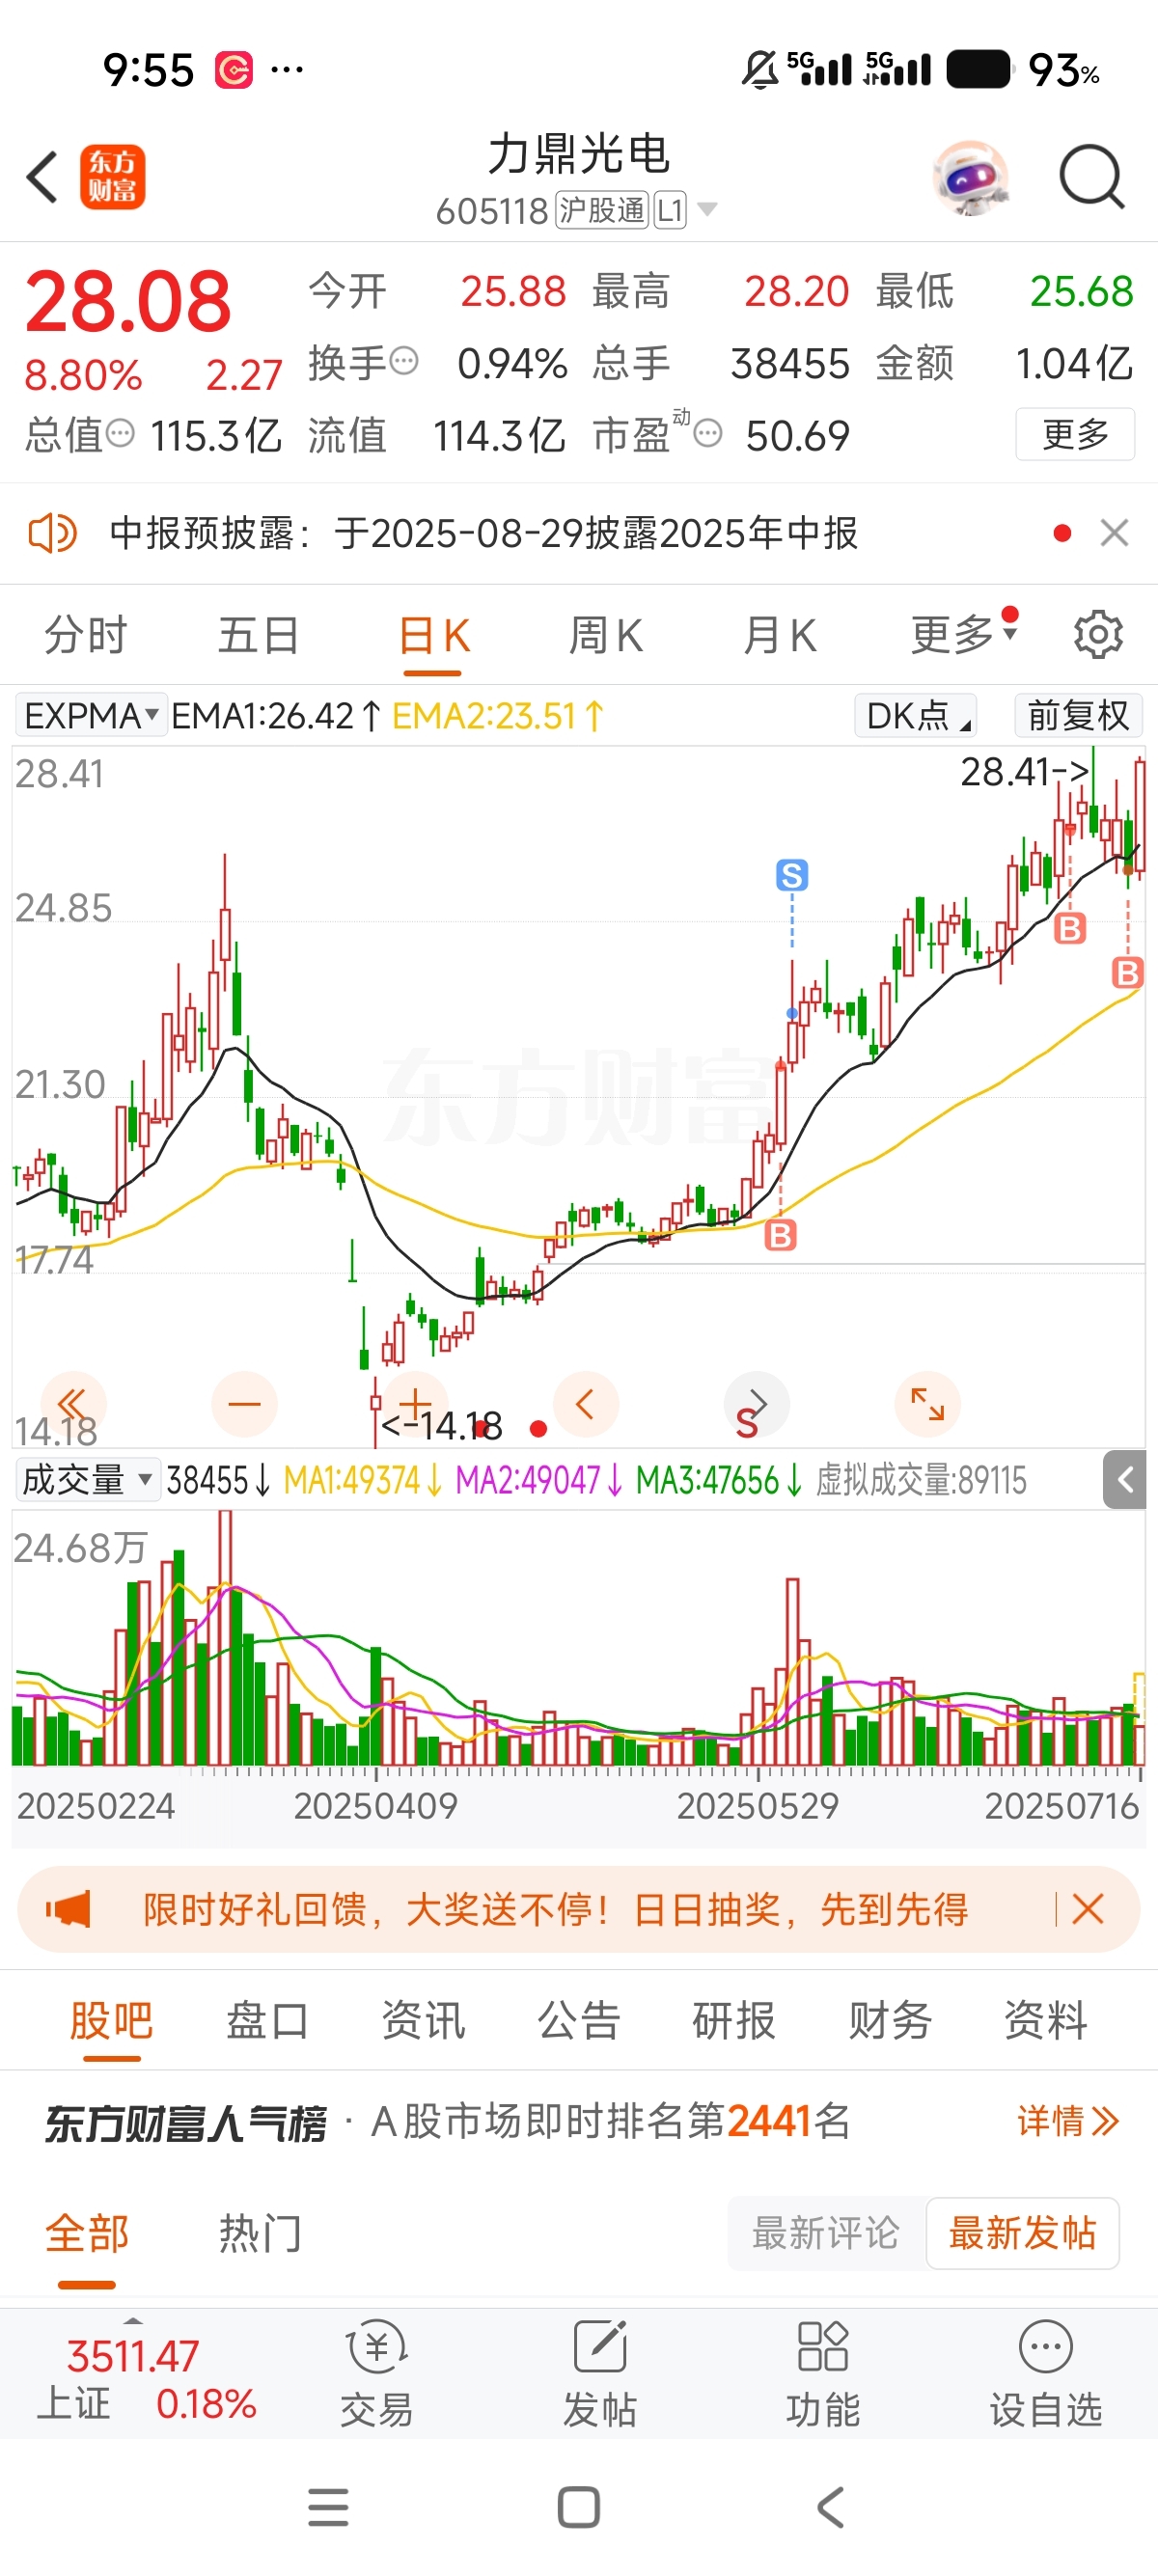
Task: Open 前复权 adjustment selector
Action: click(1078, 715)
